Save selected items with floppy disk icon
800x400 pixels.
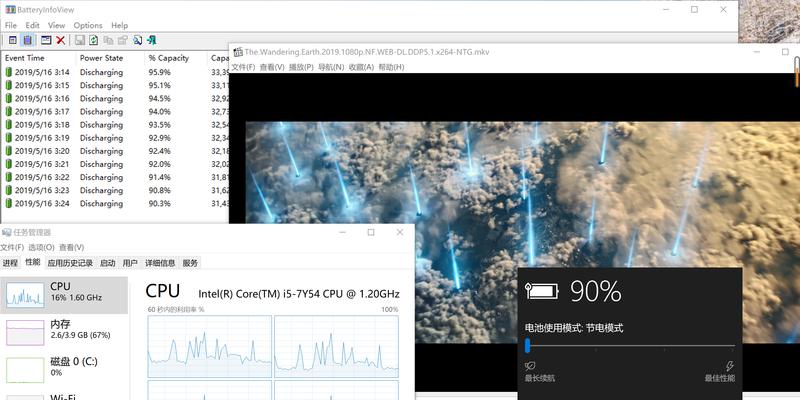(x=80, y=40)
